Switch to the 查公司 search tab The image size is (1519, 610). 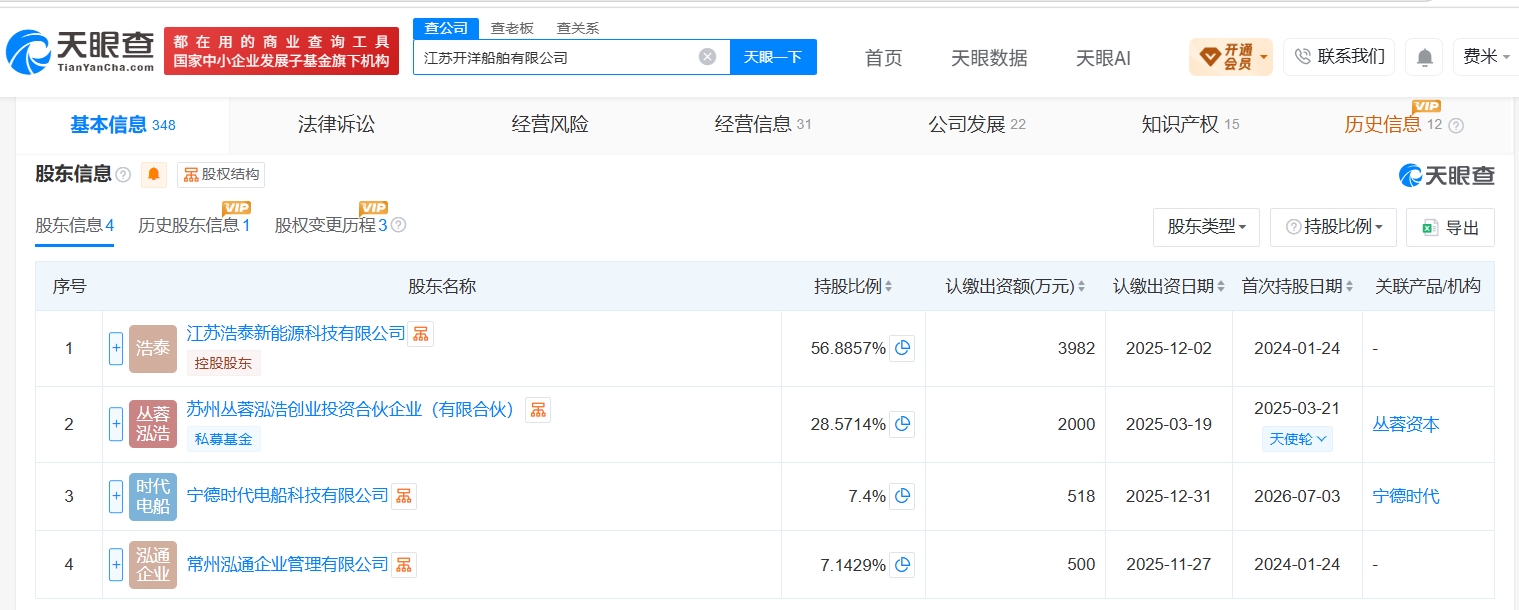tap(446, 28)
